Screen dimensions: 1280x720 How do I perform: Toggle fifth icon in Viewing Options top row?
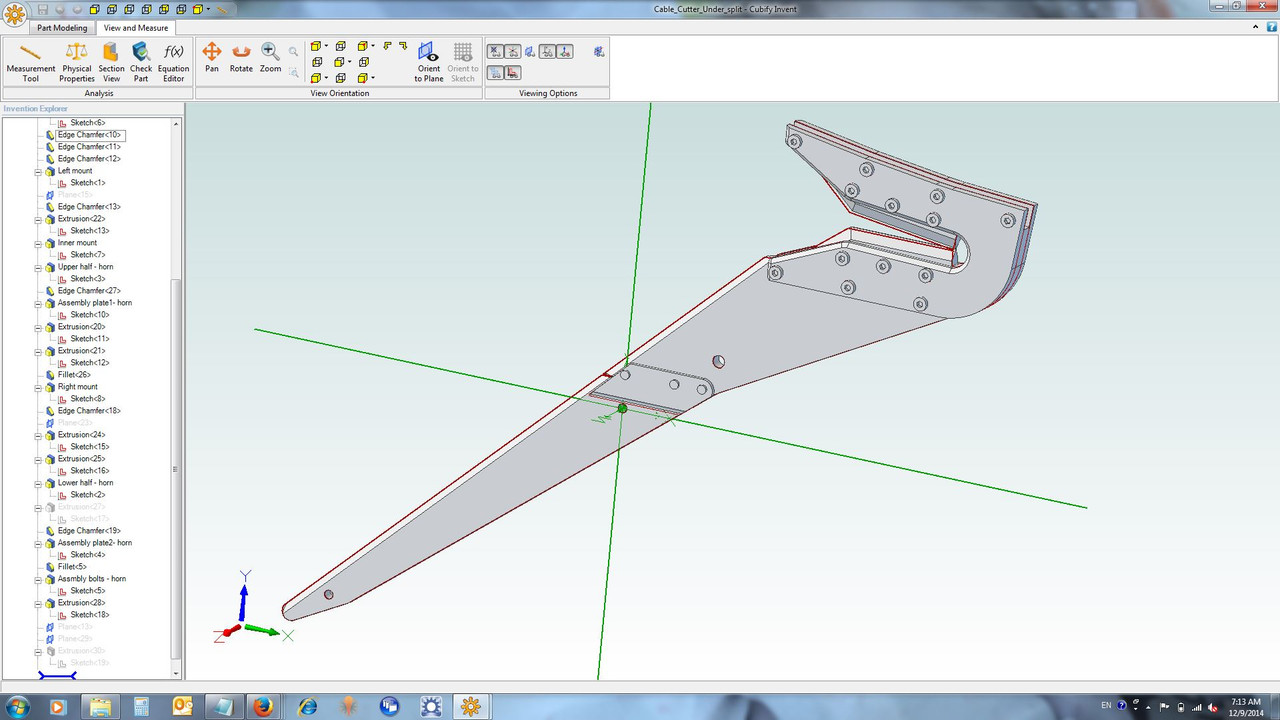tap(565, 51)
